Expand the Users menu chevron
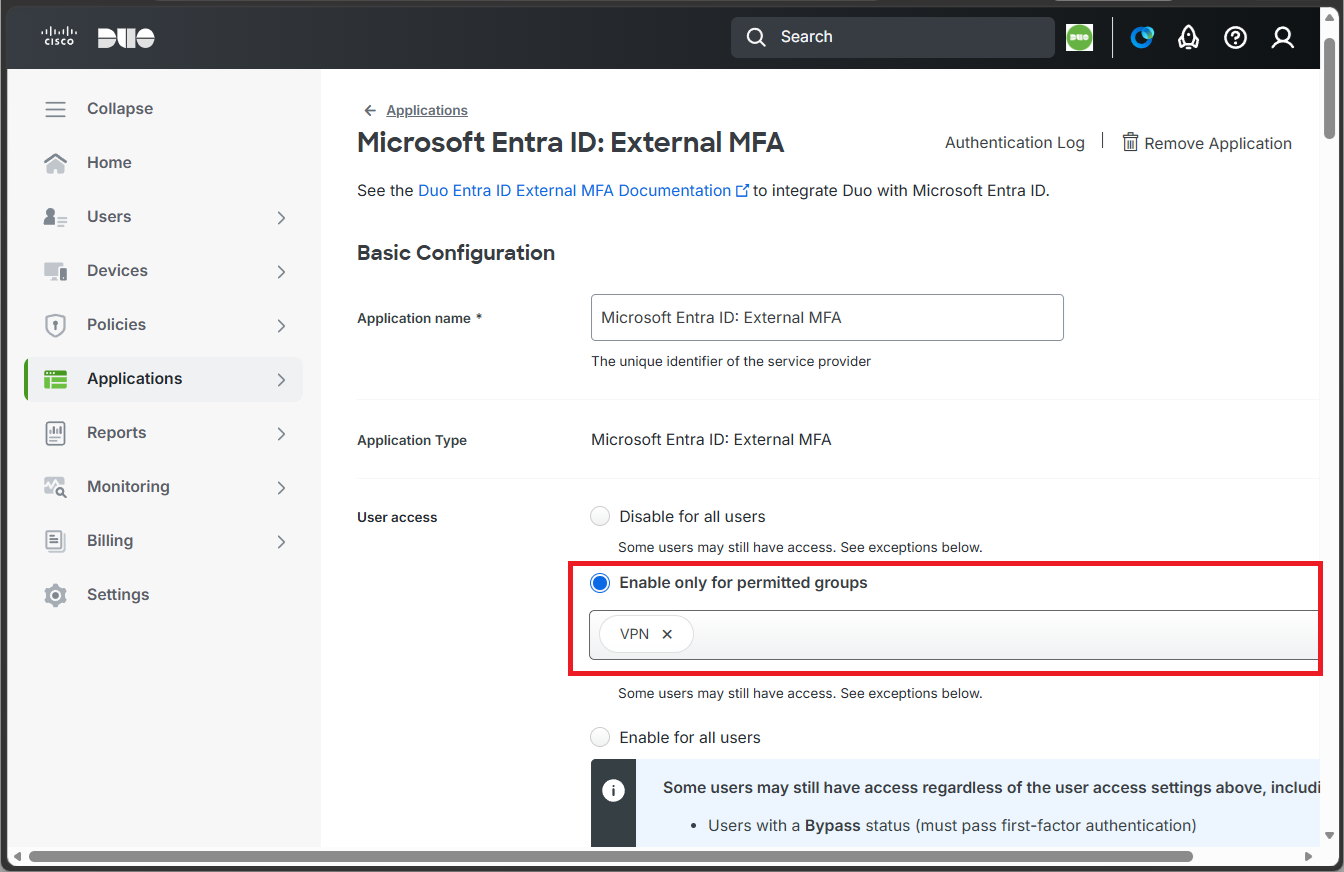 [281, 218]
